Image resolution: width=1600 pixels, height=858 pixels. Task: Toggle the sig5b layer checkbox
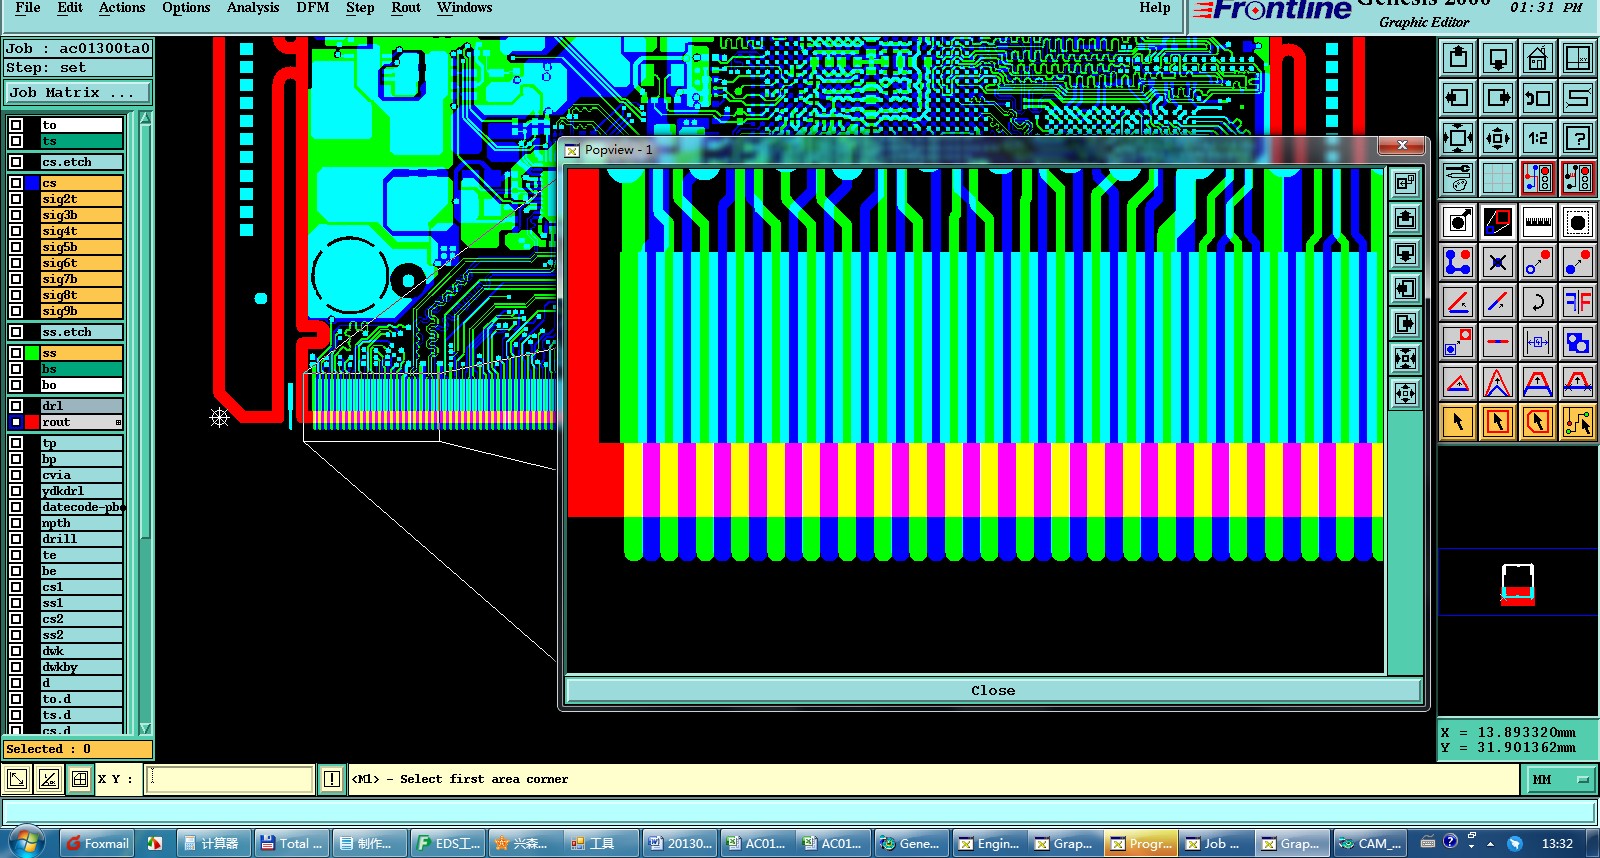(x=16, y=247)
